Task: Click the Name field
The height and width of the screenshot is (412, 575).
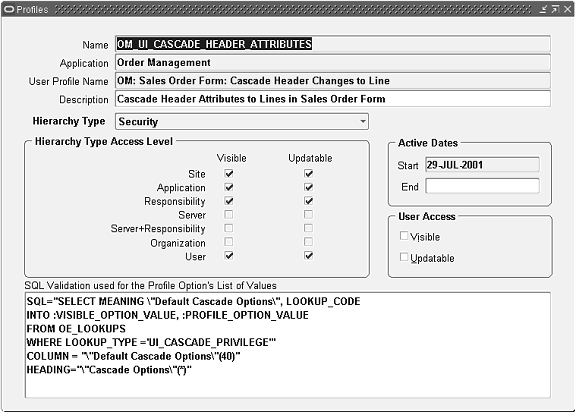Action: pos(333,44)
